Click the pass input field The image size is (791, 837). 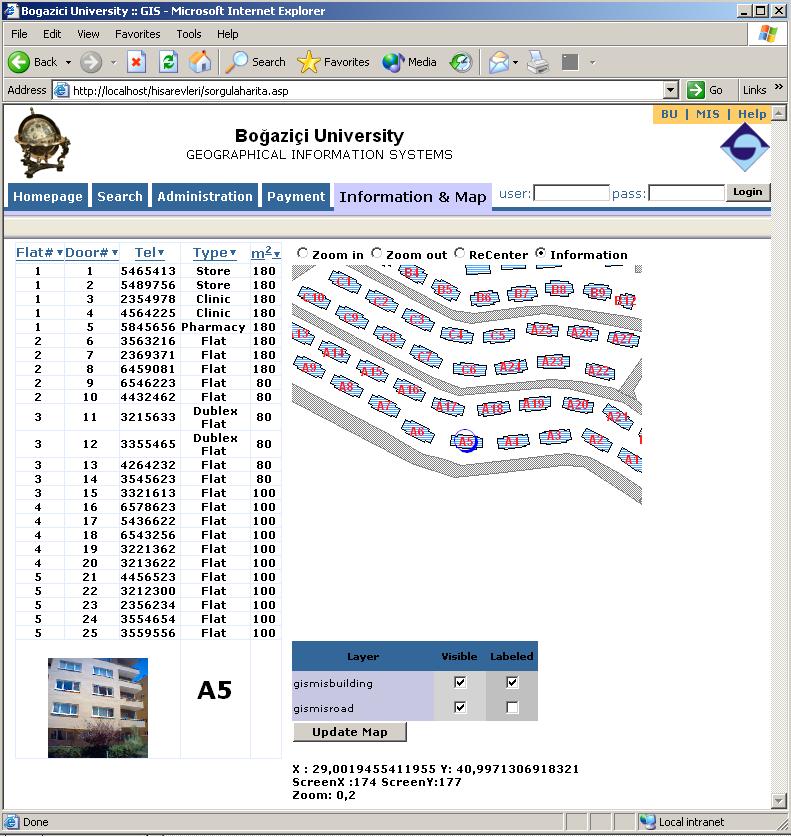(686, 193)
